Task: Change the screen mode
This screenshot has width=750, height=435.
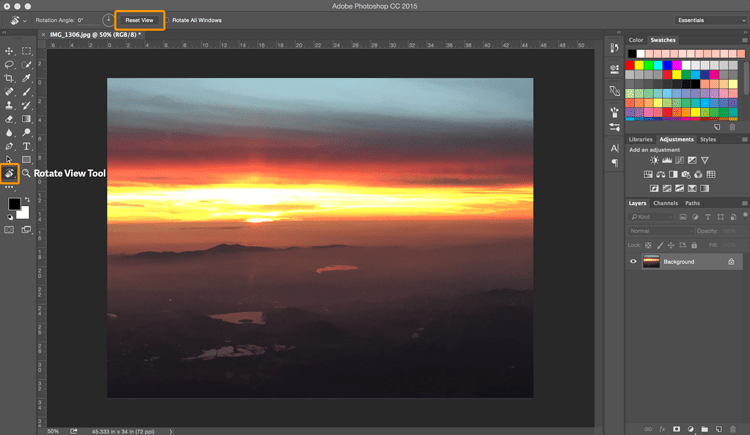Action: (x=26, y=230)
